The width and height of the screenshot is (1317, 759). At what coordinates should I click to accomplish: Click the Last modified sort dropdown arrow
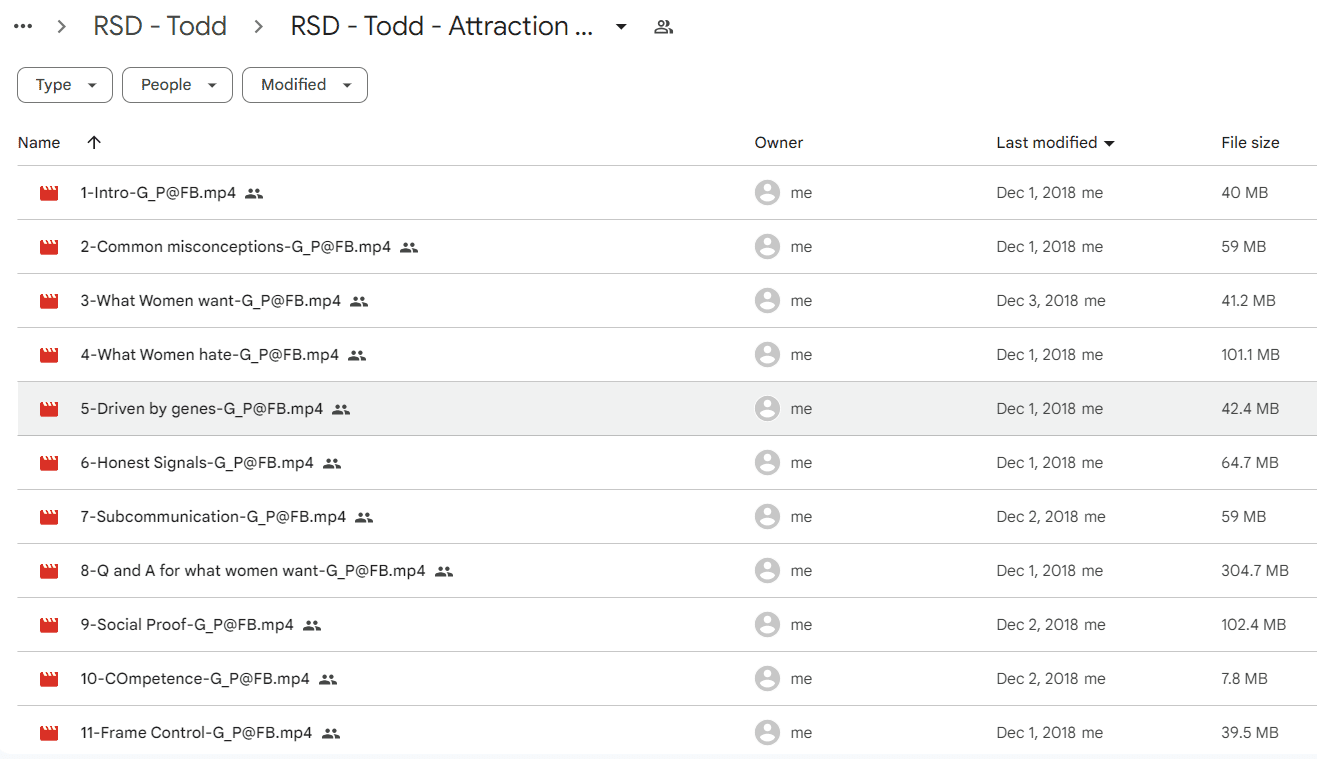point(1109,144)
